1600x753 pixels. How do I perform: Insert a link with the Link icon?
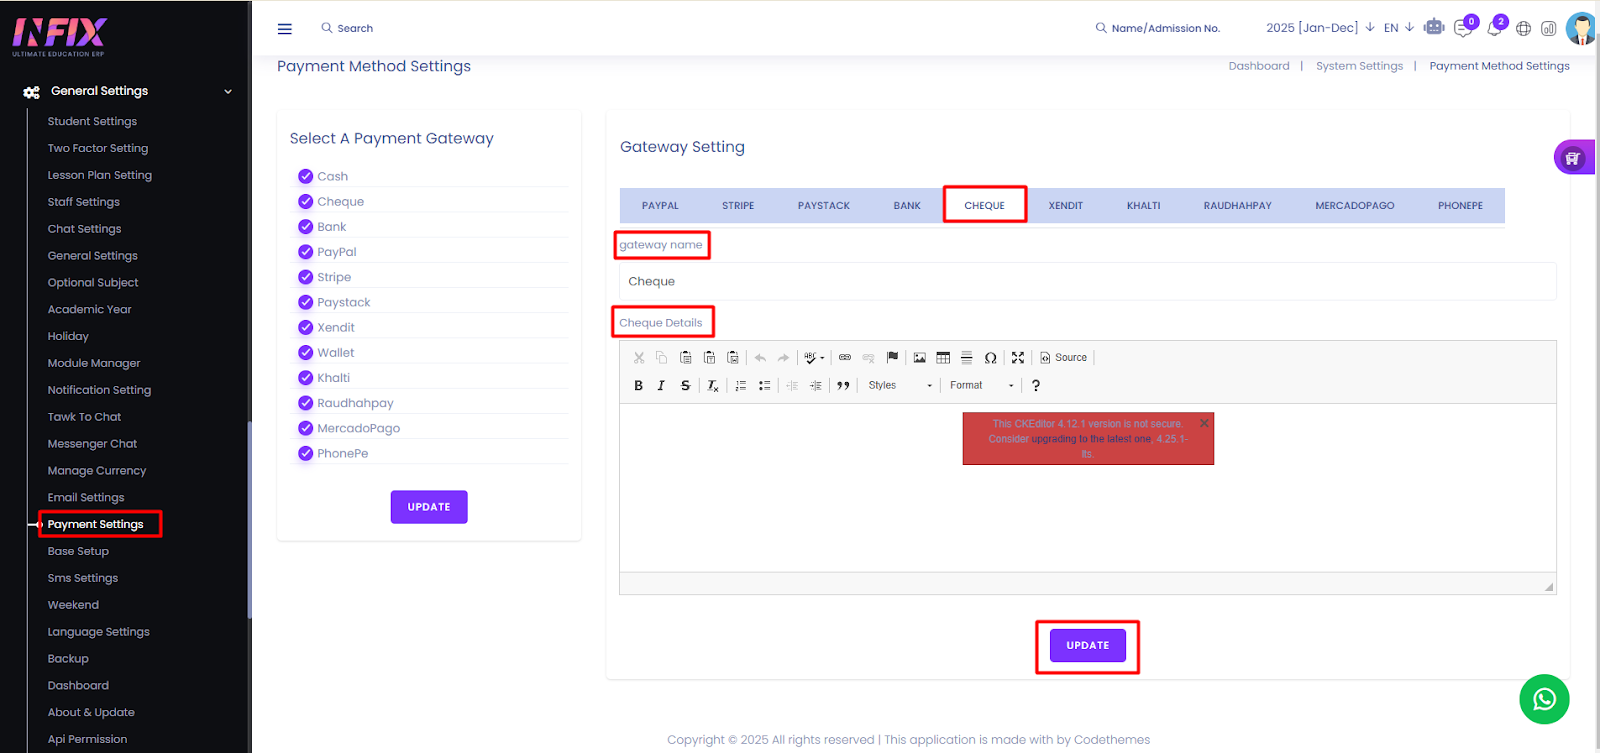tap(845, 357)
